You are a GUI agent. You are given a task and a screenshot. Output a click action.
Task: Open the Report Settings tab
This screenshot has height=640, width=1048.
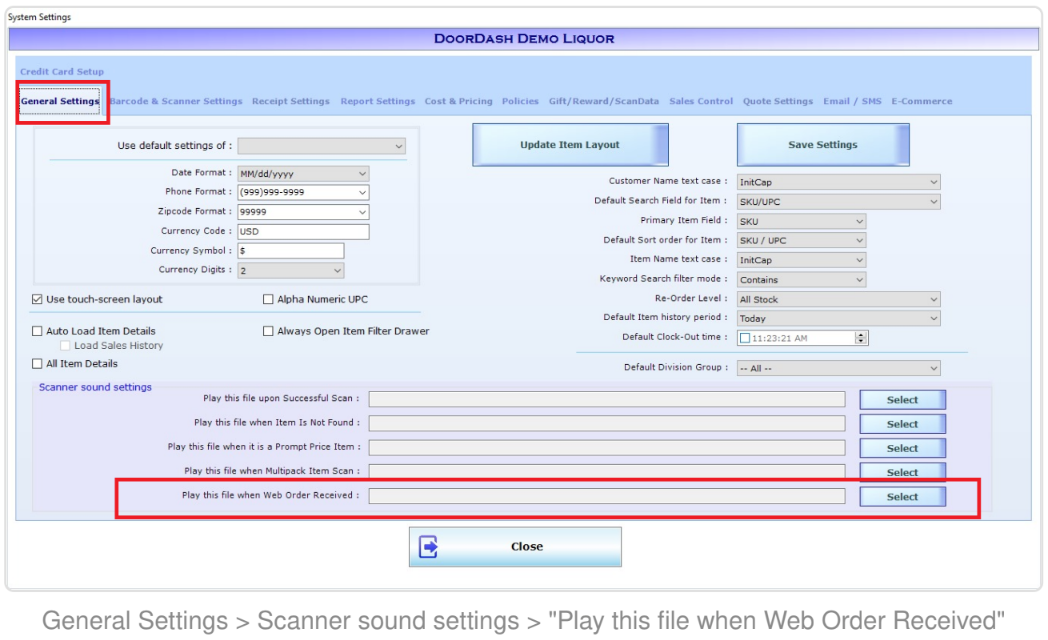coord(378,101)
